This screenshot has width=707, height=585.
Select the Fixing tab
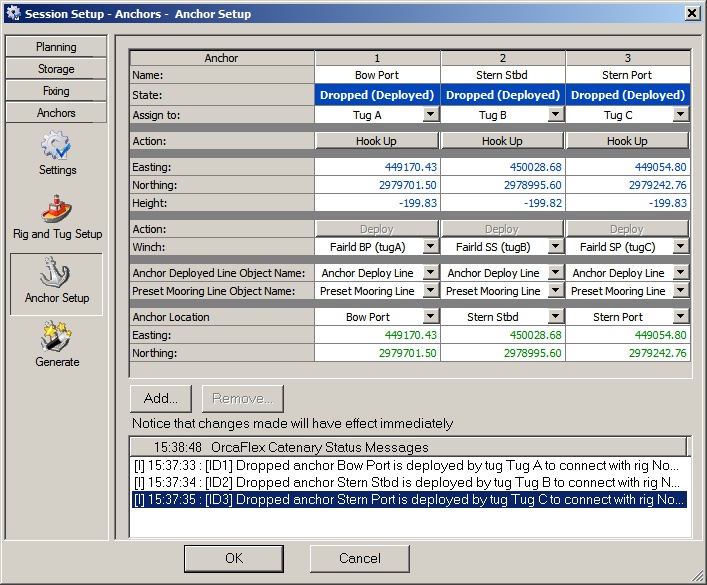pyautogui.click(x=56, y=91)
